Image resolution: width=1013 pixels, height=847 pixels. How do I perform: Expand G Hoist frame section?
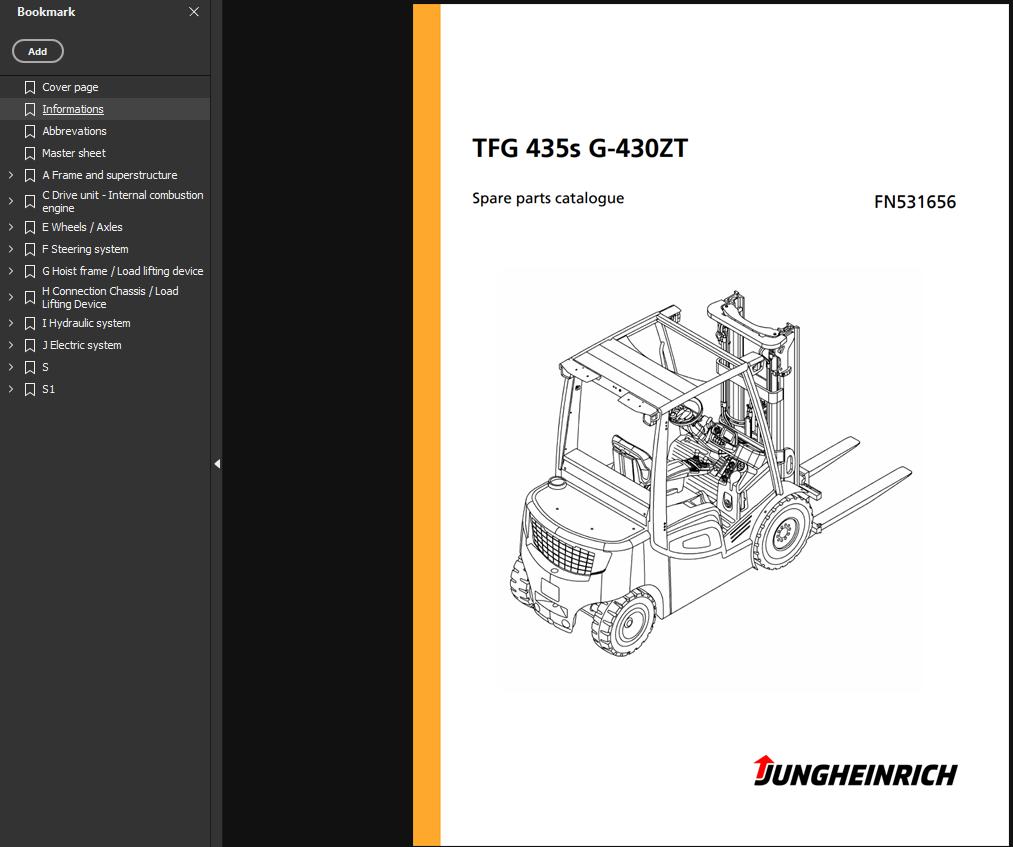coord(11,271)
